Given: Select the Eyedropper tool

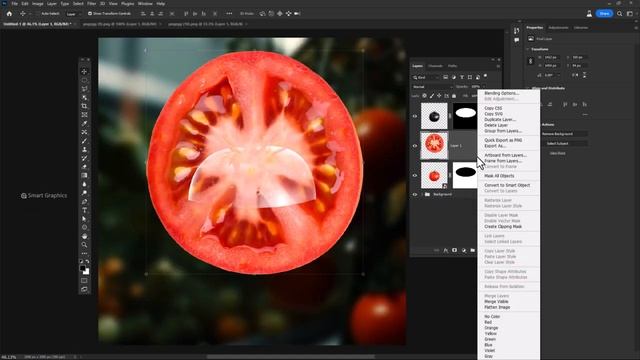Looking at the screenshot, I should click(84, 123).
